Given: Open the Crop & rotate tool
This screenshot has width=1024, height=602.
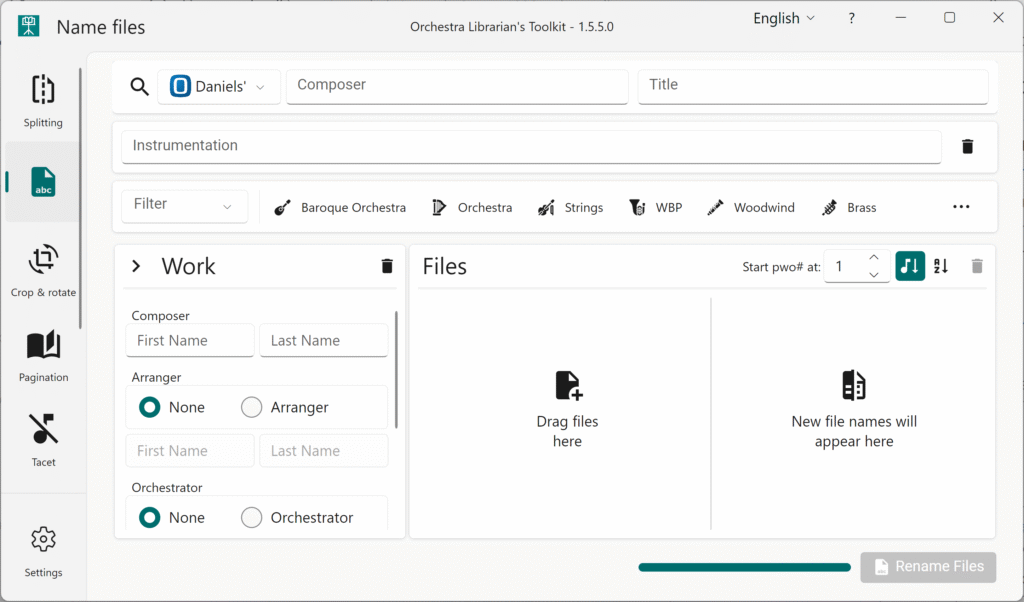Looking at the screenshot, I should tap(43, 270).
